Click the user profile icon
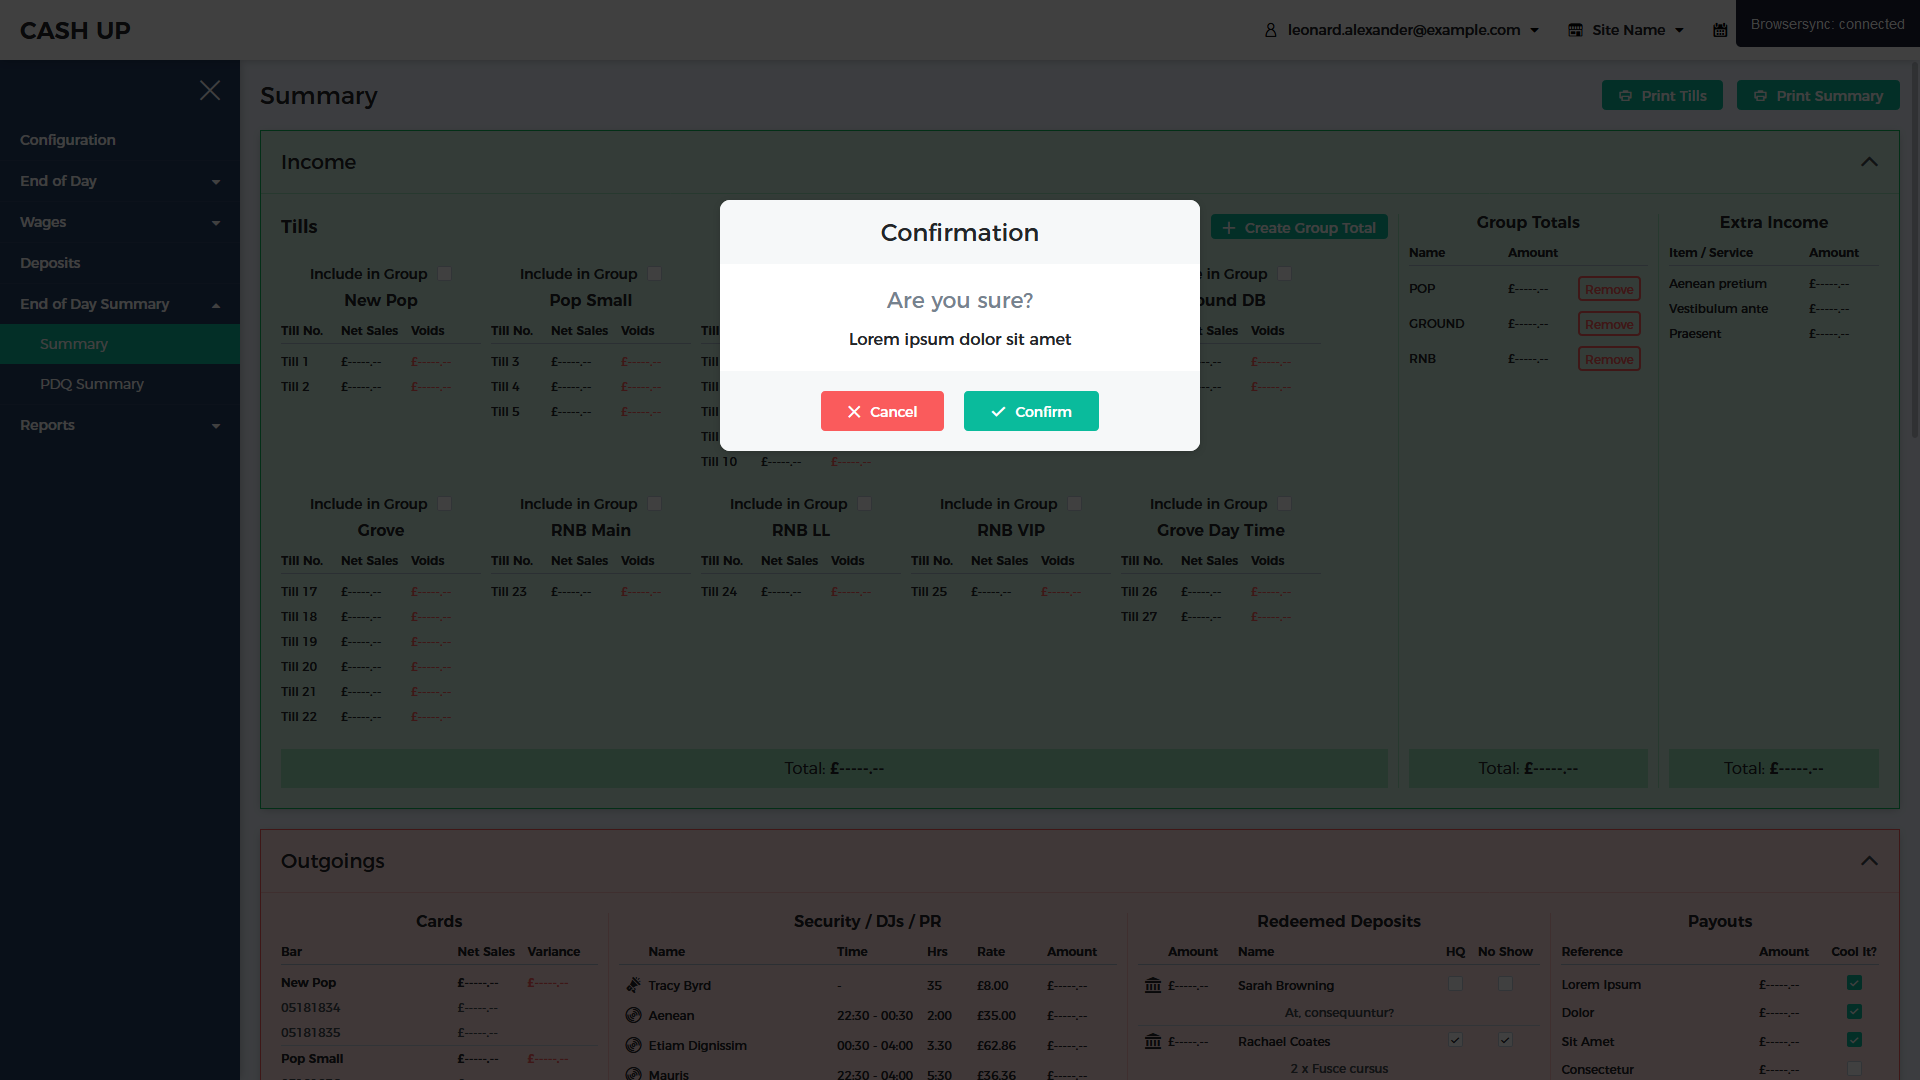Screen dimensions: 1920x1080 tap(1271, 30)
